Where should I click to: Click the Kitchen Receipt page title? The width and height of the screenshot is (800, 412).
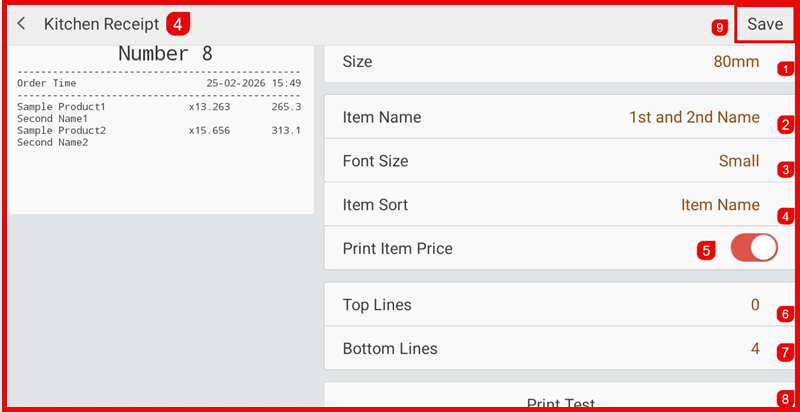[x=101, y=24]
